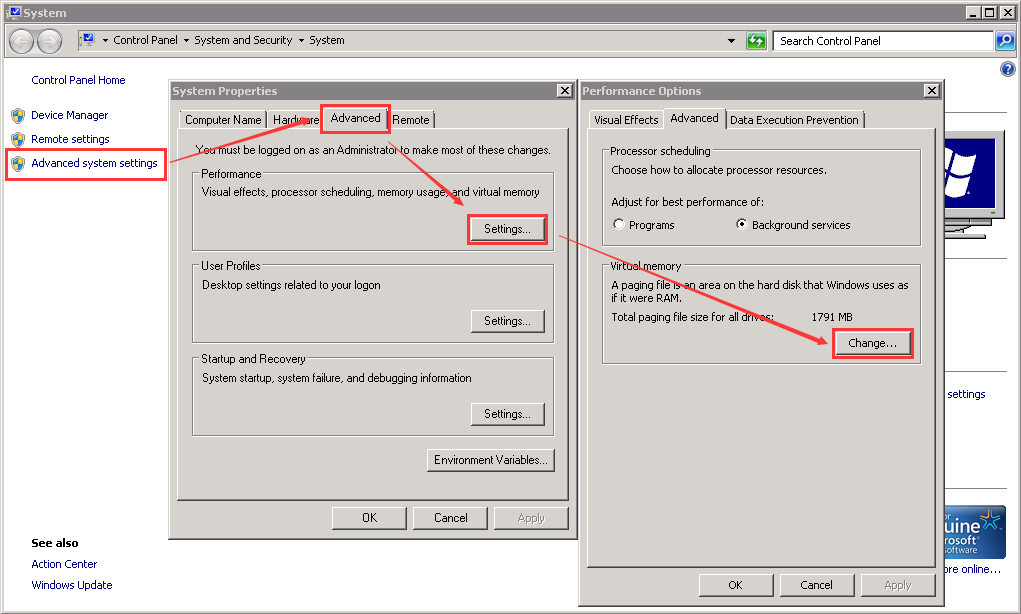1021x614 pixels.
Task: Click the Back navigation arrow
Action: tap(22, 41)
